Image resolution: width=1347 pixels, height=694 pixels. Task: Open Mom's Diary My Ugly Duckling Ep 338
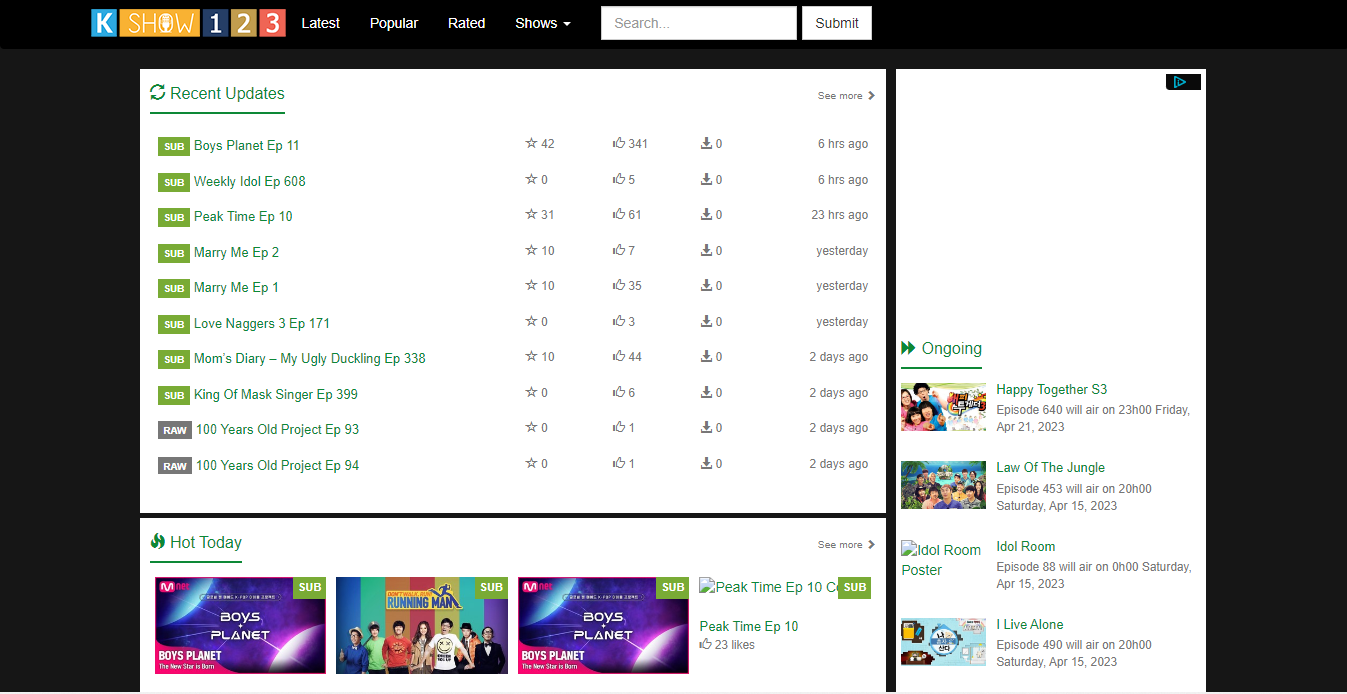coord(310,358)
